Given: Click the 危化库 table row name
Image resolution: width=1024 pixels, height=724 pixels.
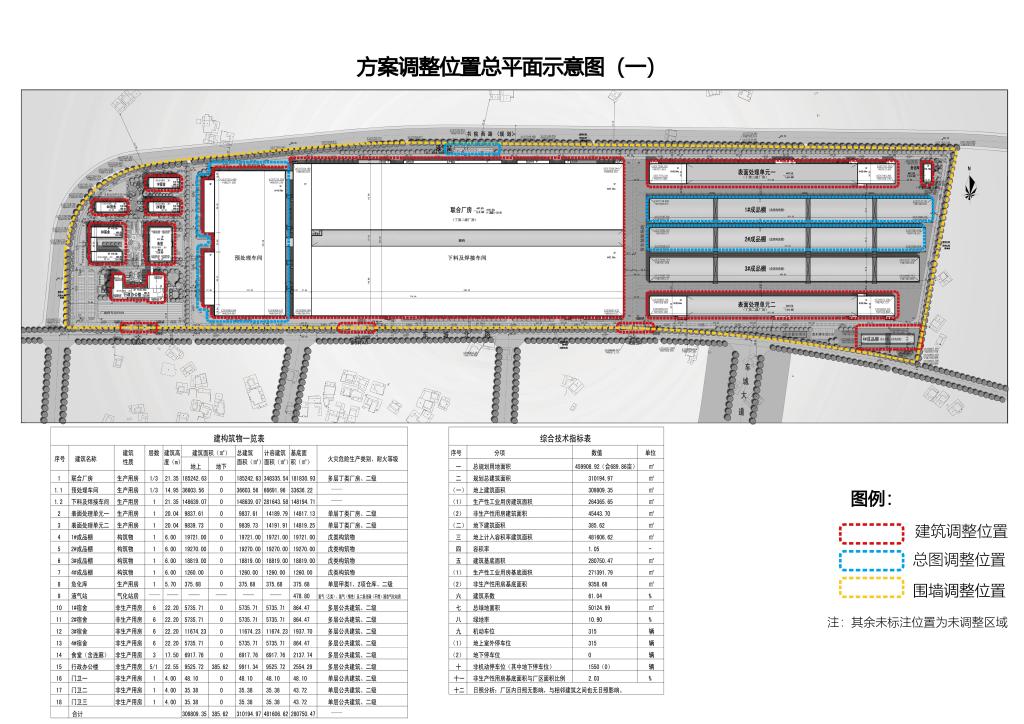Looking at the screenshot, I should click(x=79, y=584).
